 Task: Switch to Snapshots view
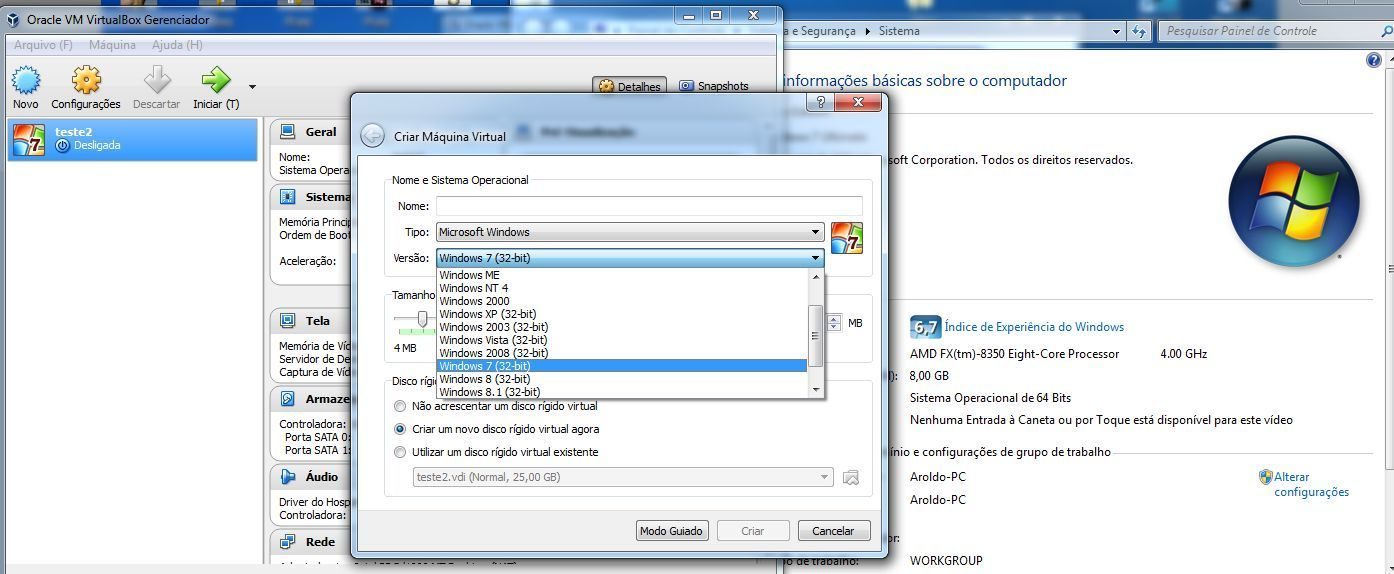(714, 86)
